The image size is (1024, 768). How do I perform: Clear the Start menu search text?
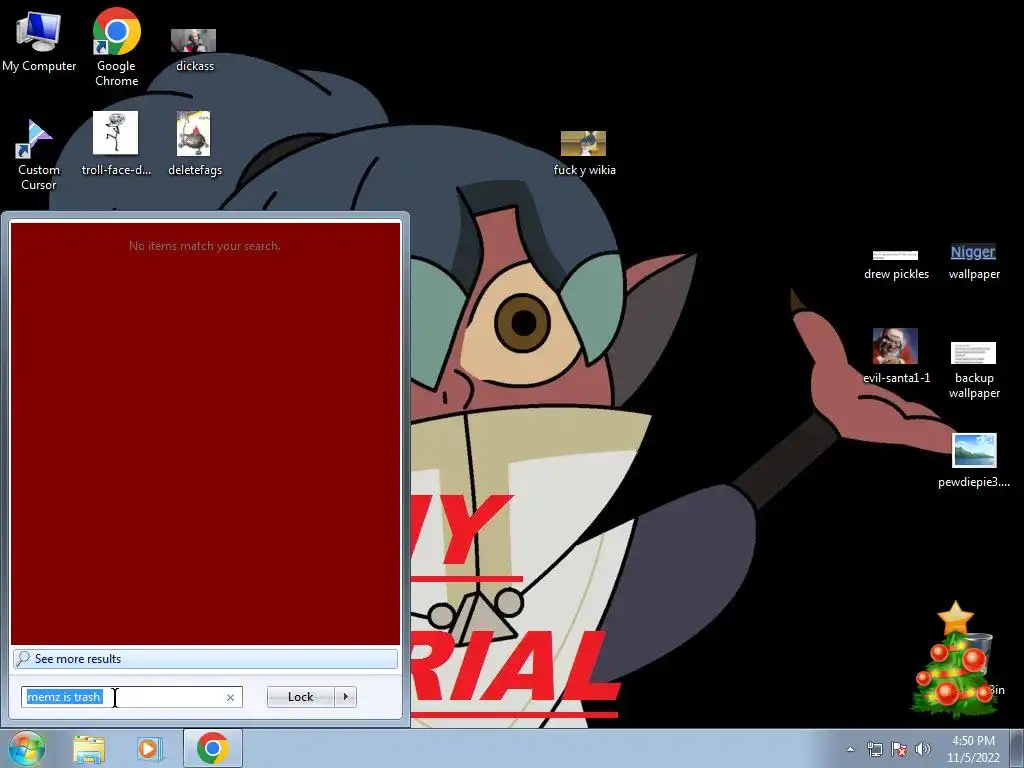tap(230, 697)
